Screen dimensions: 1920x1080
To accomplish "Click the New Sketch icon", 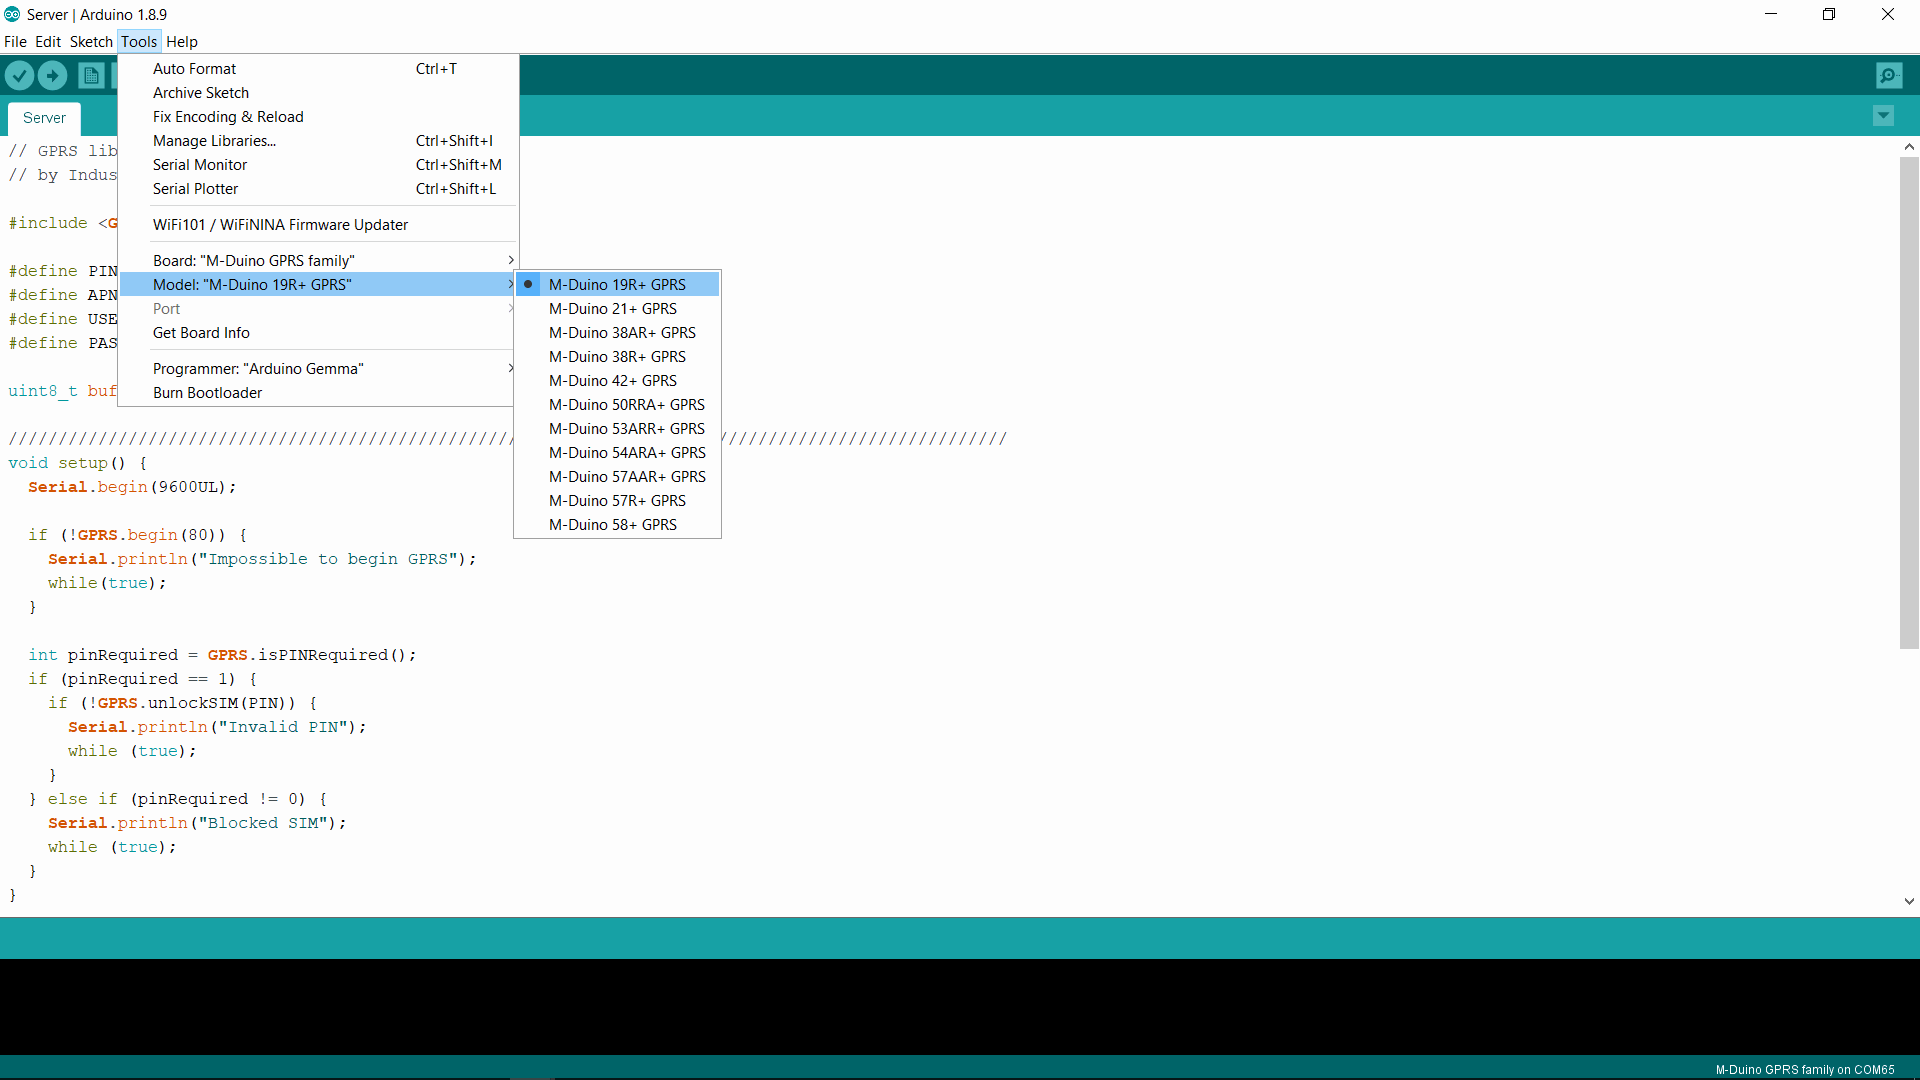I will (92, 75).
